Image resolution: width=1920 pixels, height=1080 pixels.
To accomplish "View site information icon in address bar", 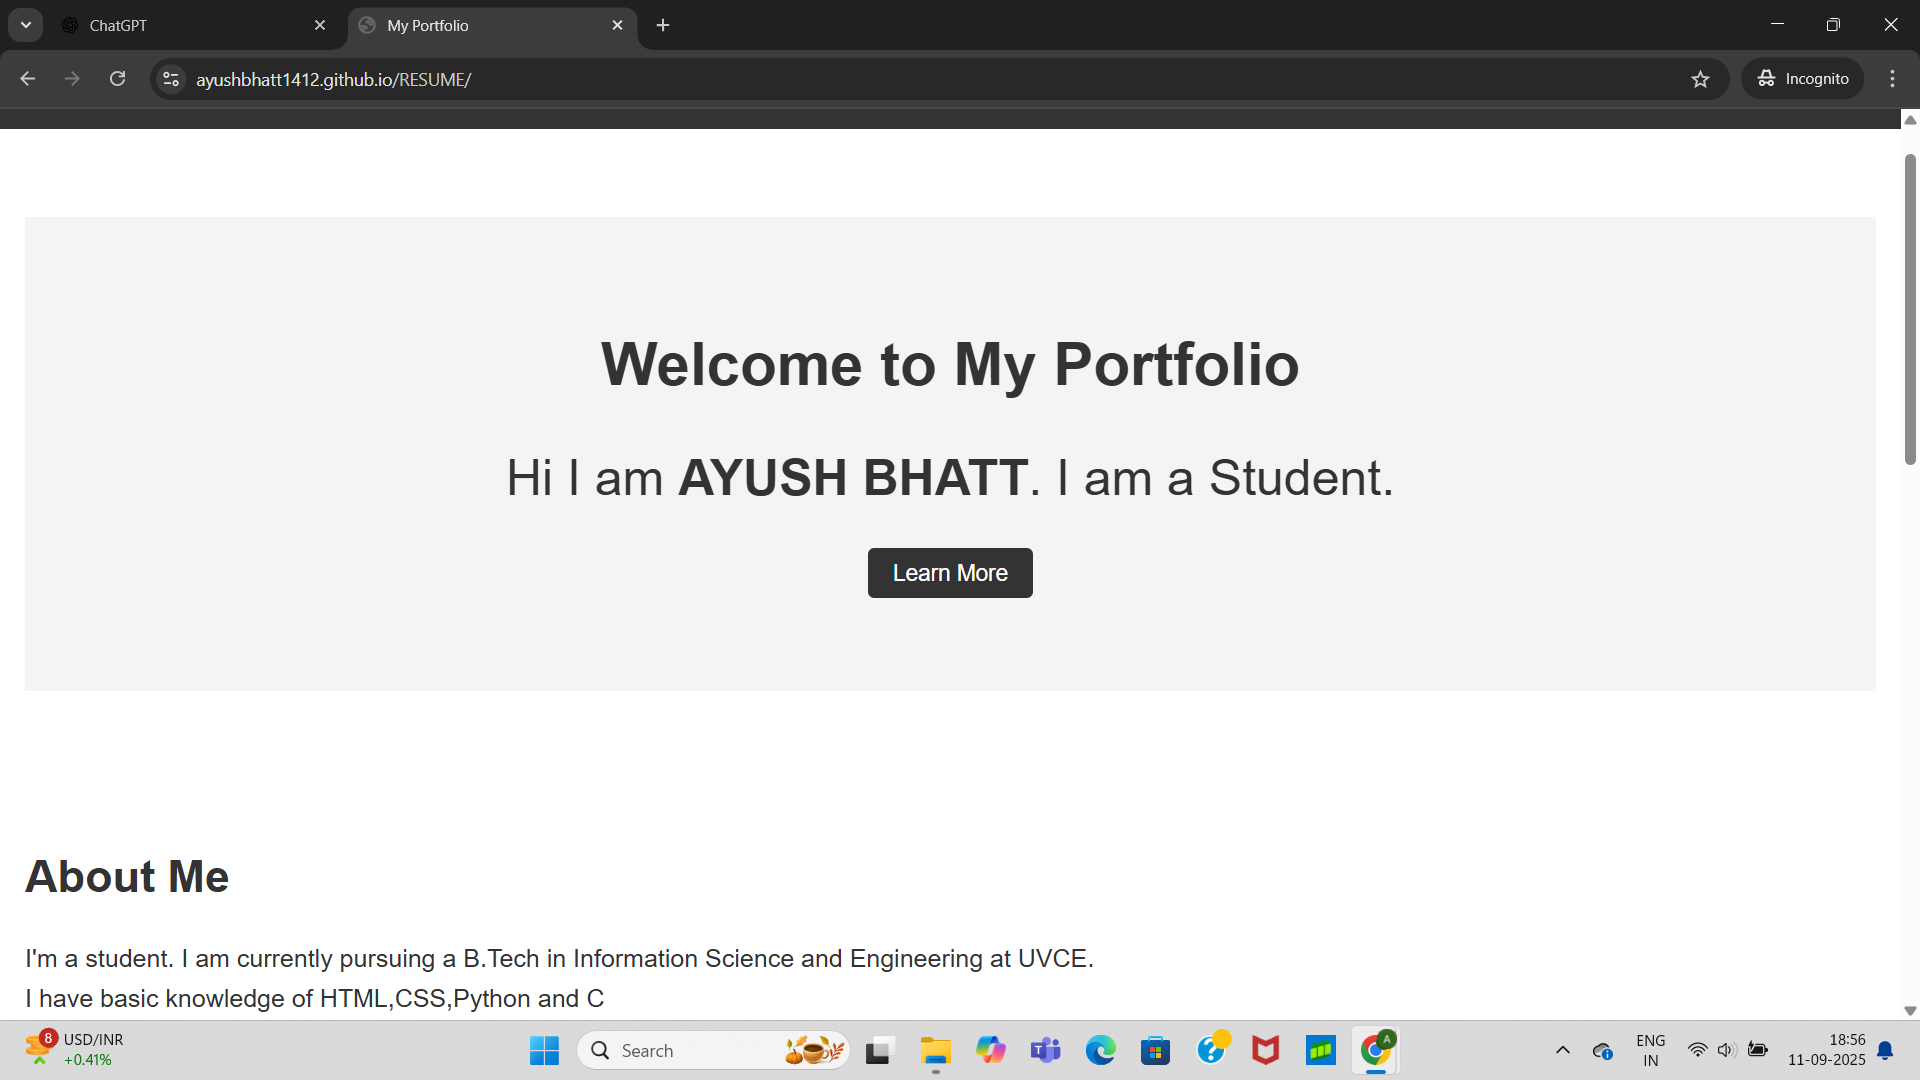I will 171,79.
